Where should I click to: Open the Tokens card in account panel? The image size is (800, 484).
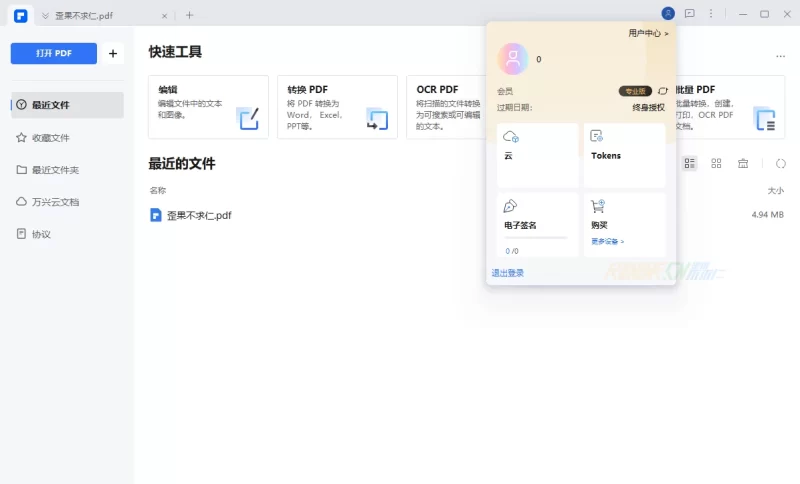pos(624,155)
